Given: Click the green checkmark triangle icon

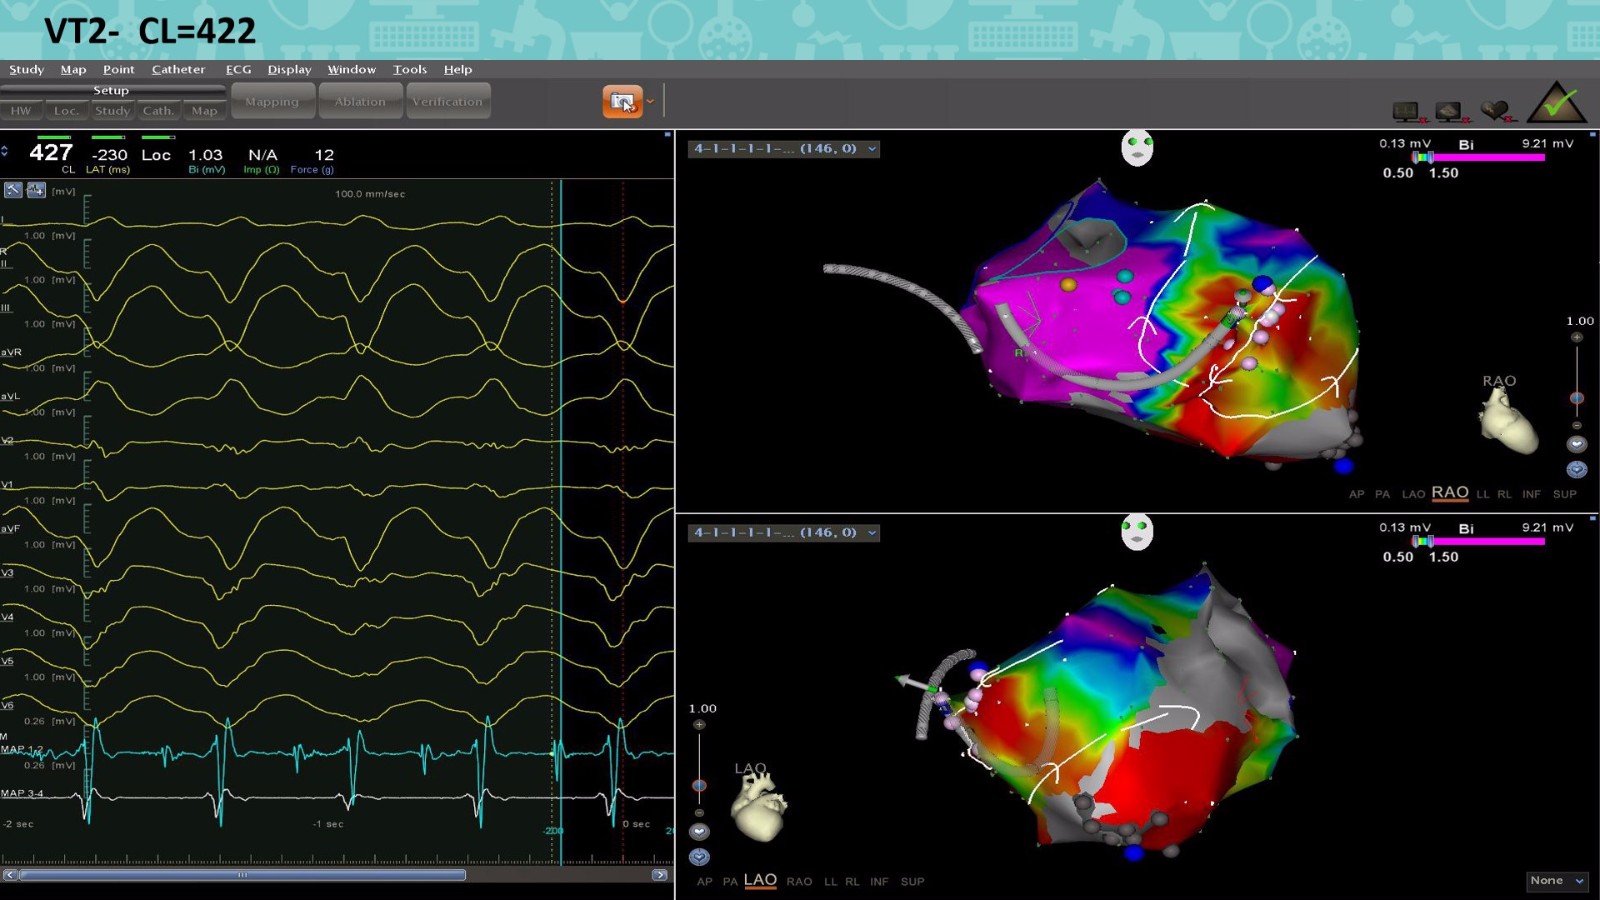Looking at the screenshot, I should (1557, 102).
